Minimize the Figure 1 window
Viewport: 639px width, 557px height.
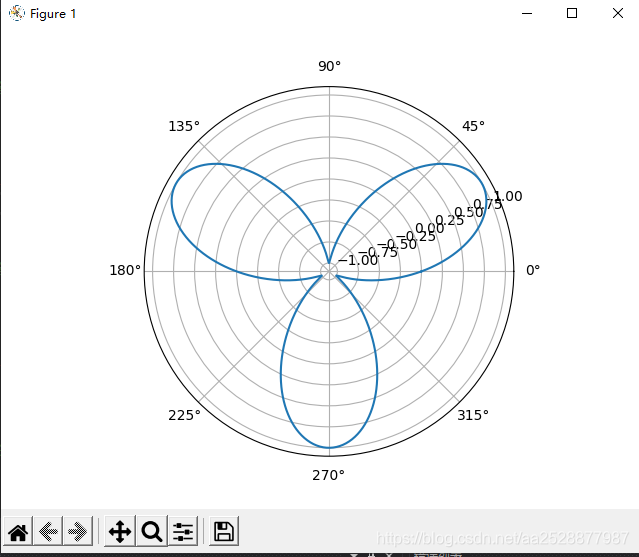(527, 13)
